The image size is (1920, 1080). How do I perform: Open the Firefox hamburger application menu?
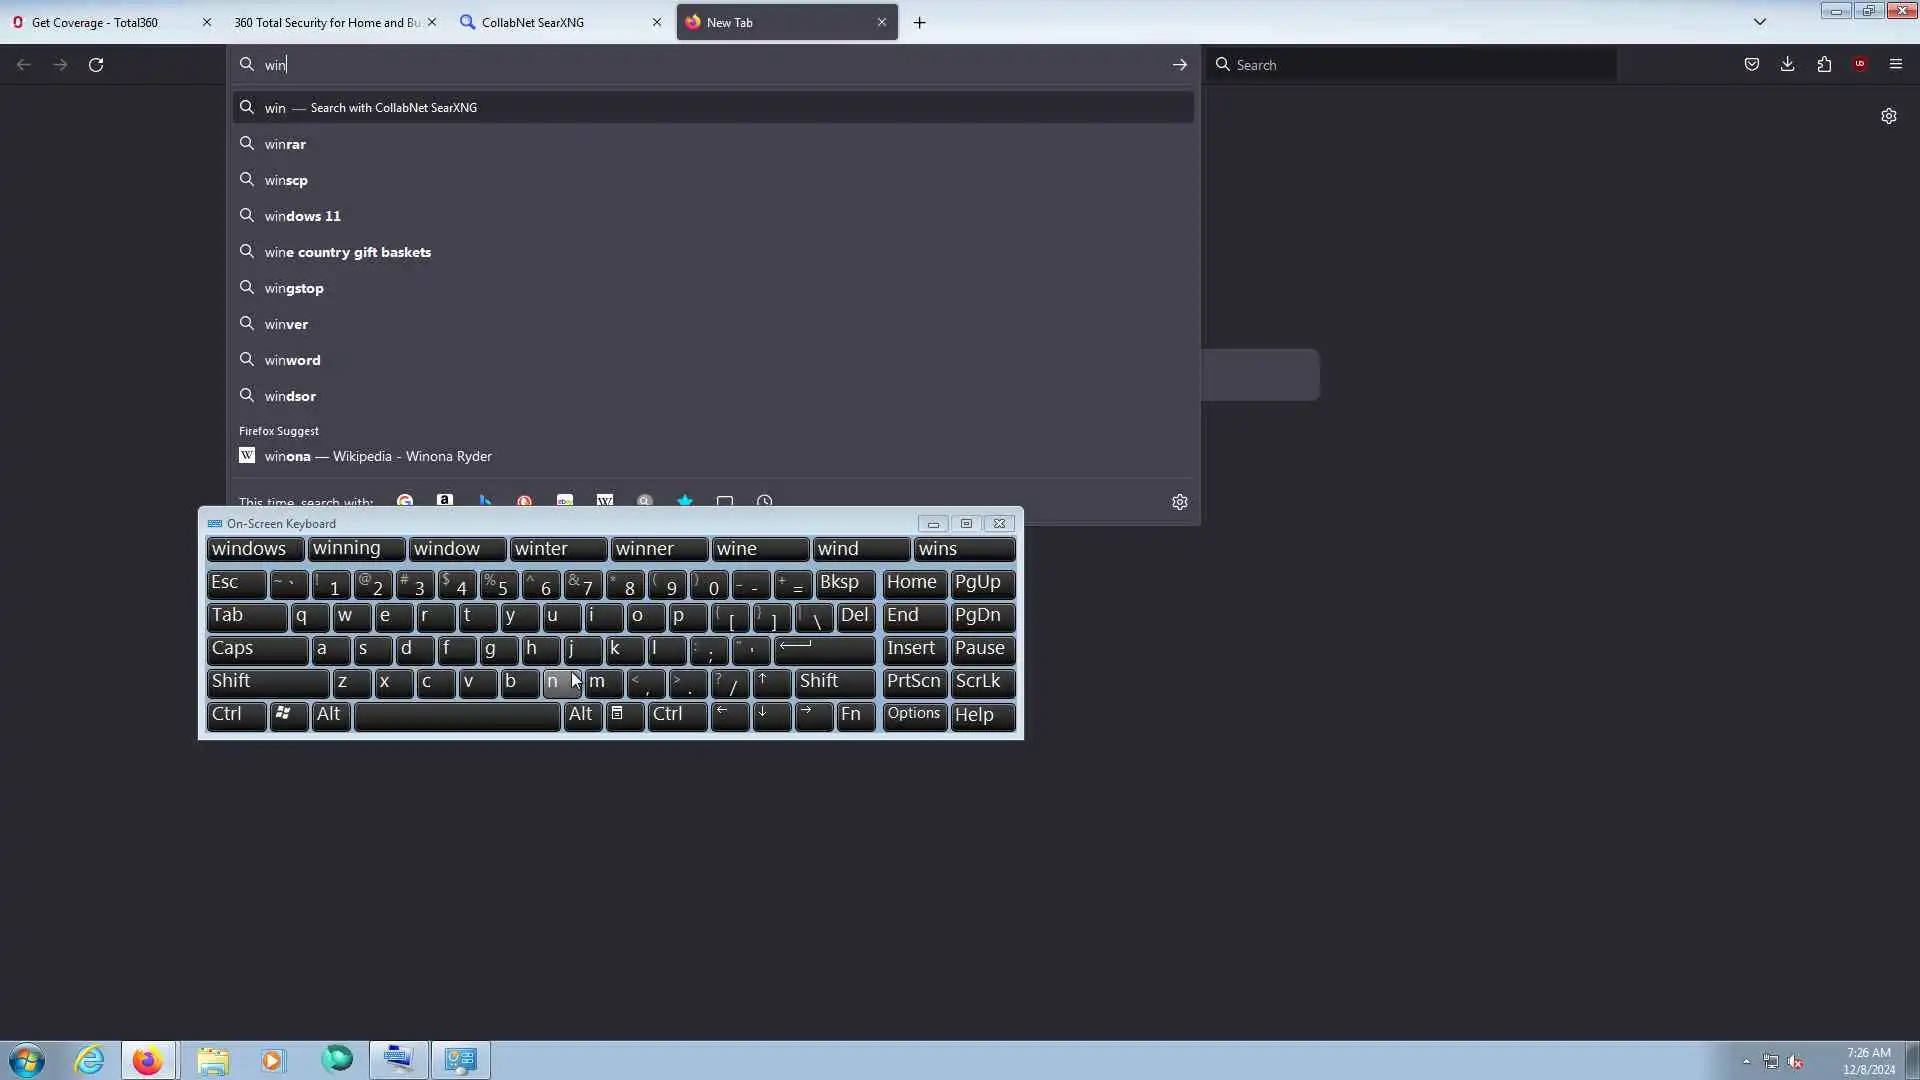point(1896,64)
